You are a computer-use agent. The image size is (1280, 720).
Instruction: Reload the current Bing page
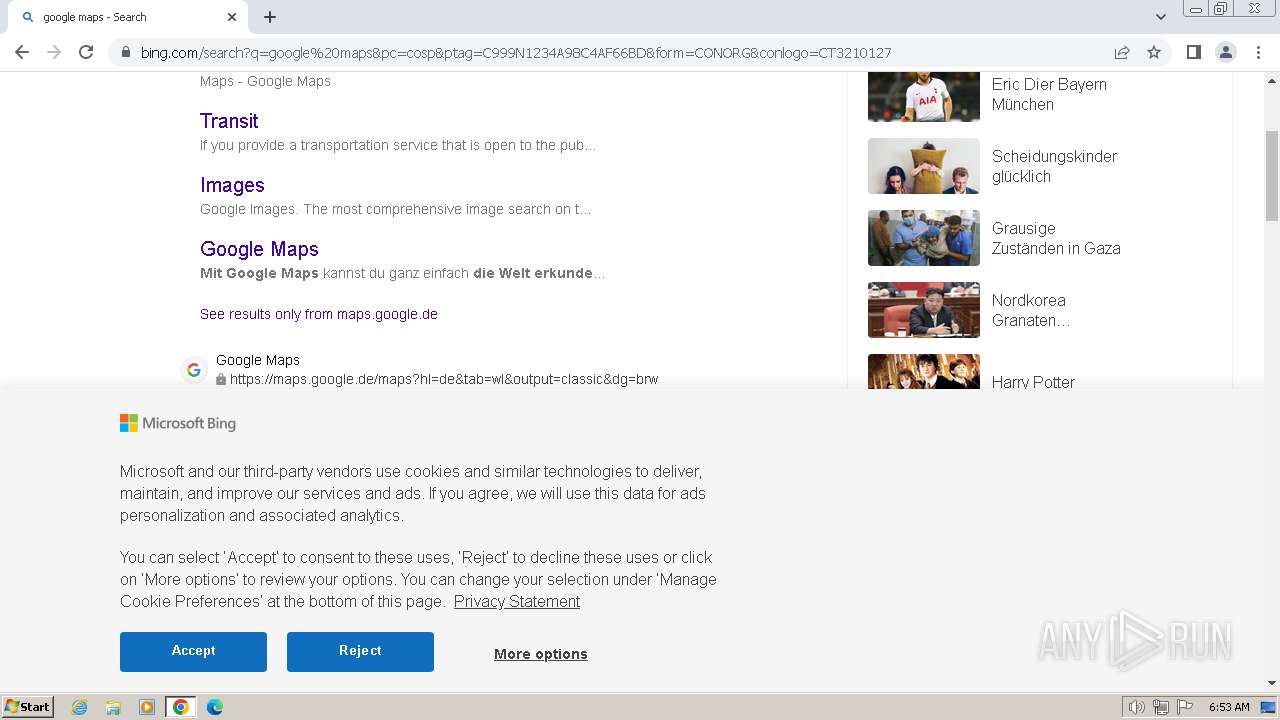click(86, 52)
